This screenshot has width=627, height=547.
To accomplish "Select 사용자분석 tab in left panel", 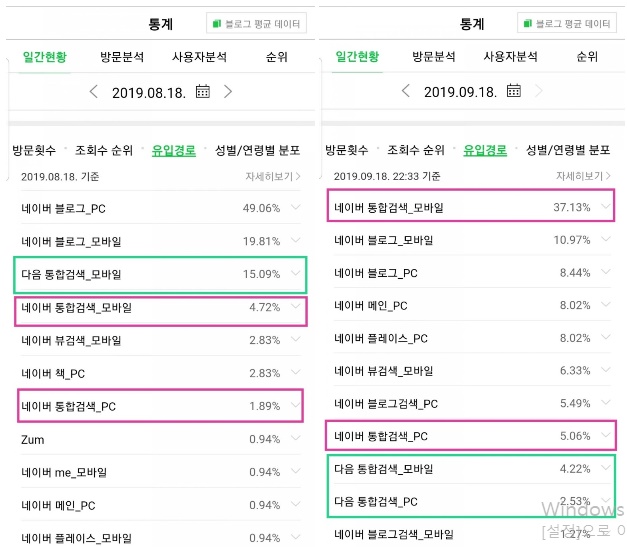I will 199,57.
